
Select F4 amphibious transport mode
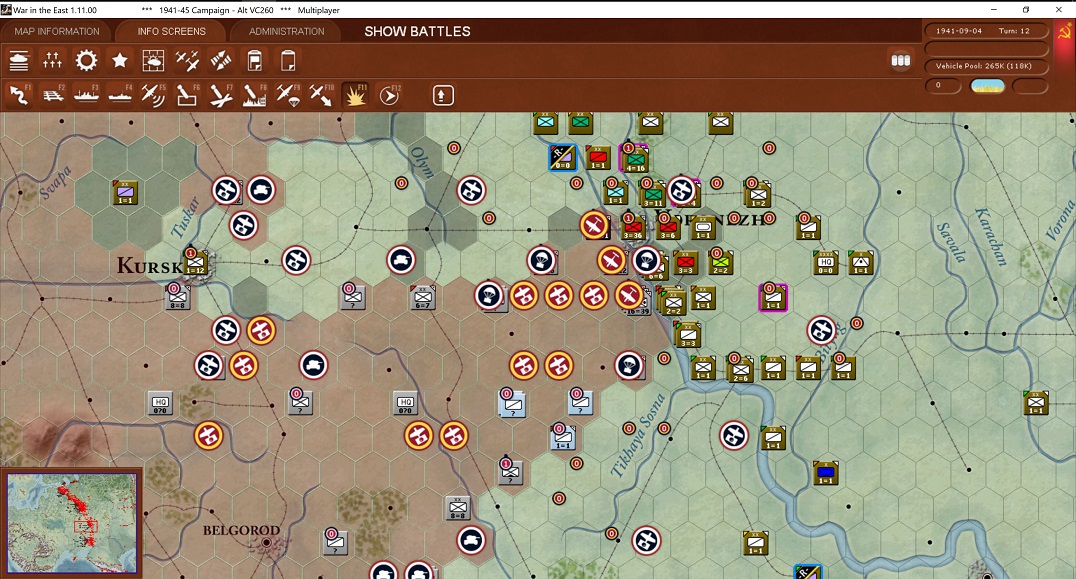120,96
